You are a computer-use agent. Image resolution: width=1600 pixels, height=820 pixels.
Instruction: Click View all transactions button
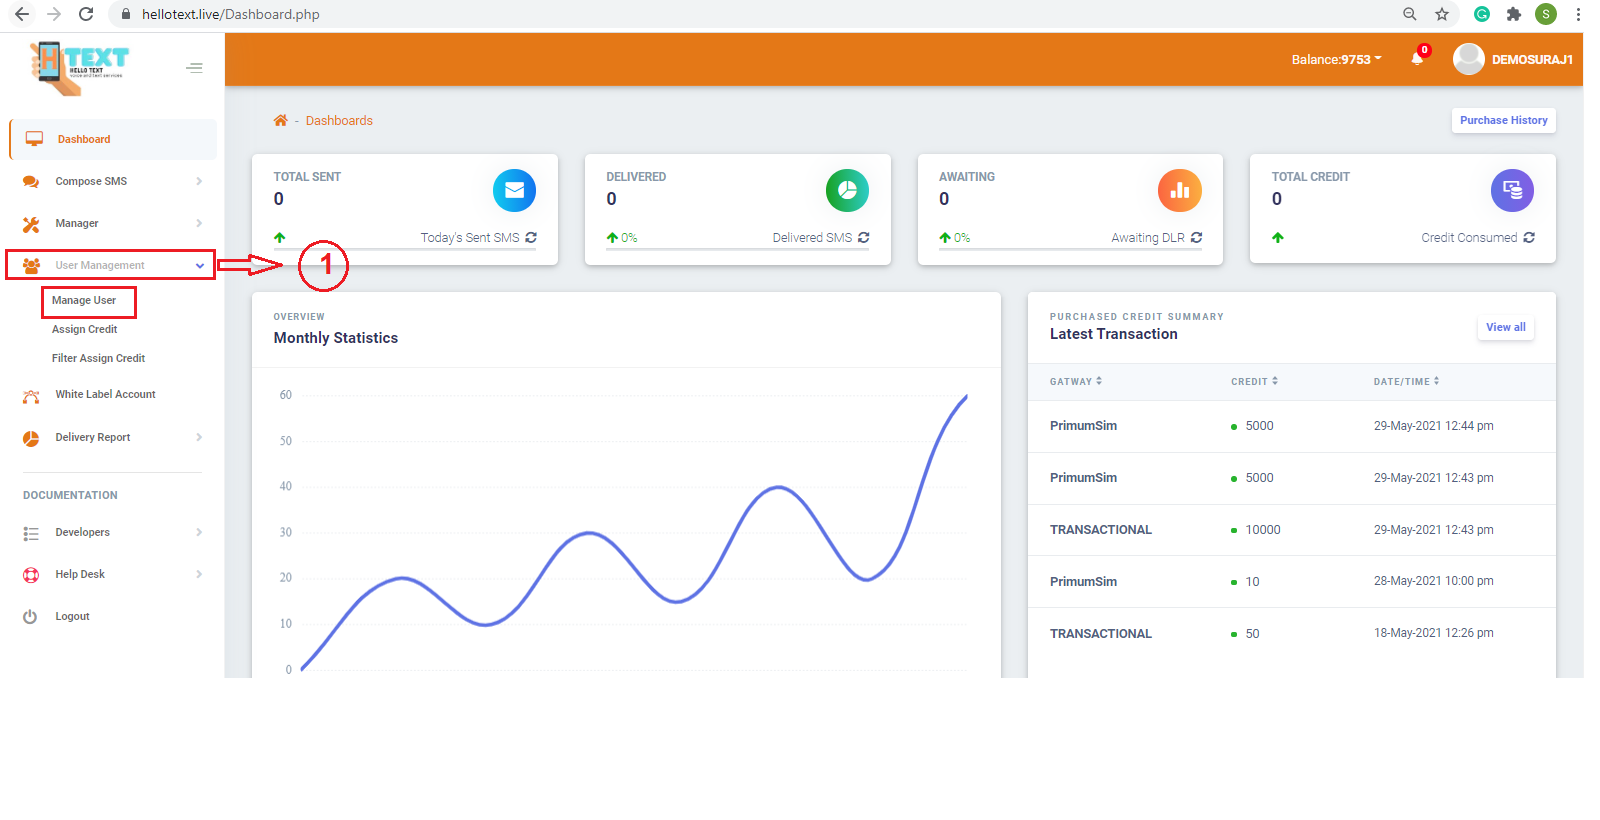click(x=1505, y=327)
